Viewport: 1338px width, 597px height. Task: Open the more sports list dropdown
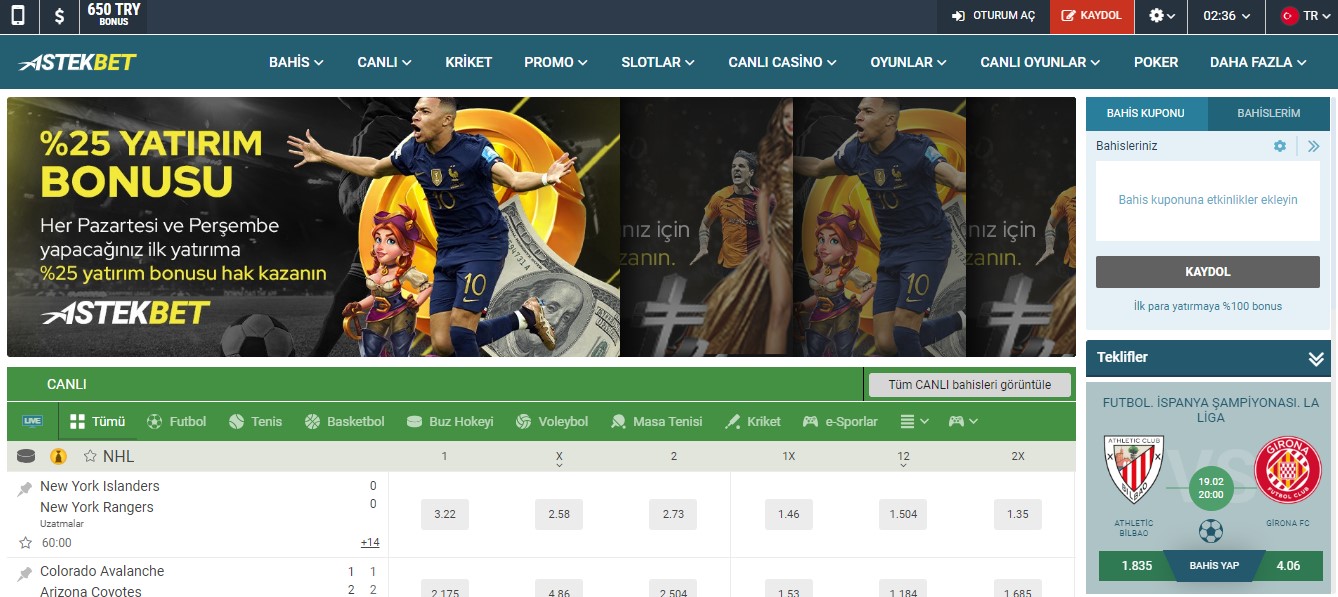point(914,421)
